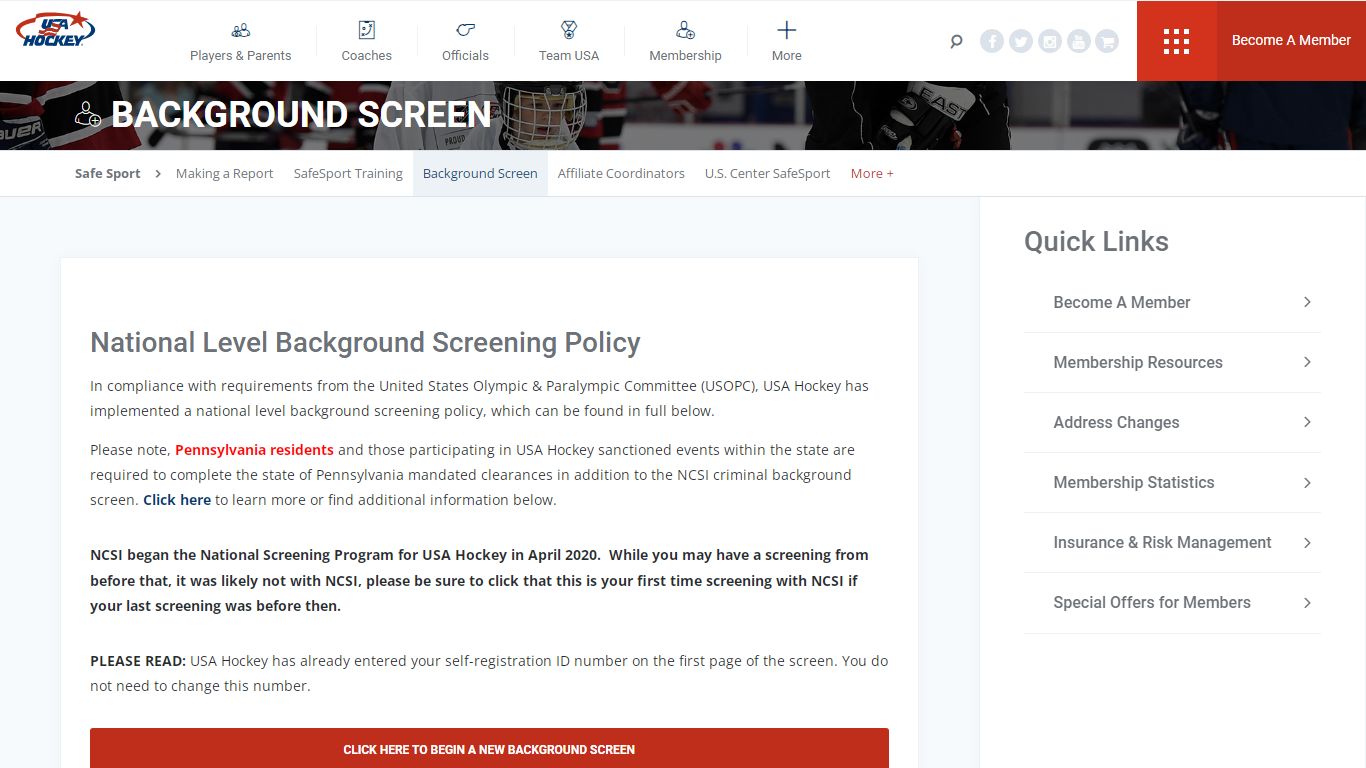Select the Coaches menu label
Image resolution: width=1366 pixels, height=768 pixels.
pyautogui.click(x=367, y=56)
